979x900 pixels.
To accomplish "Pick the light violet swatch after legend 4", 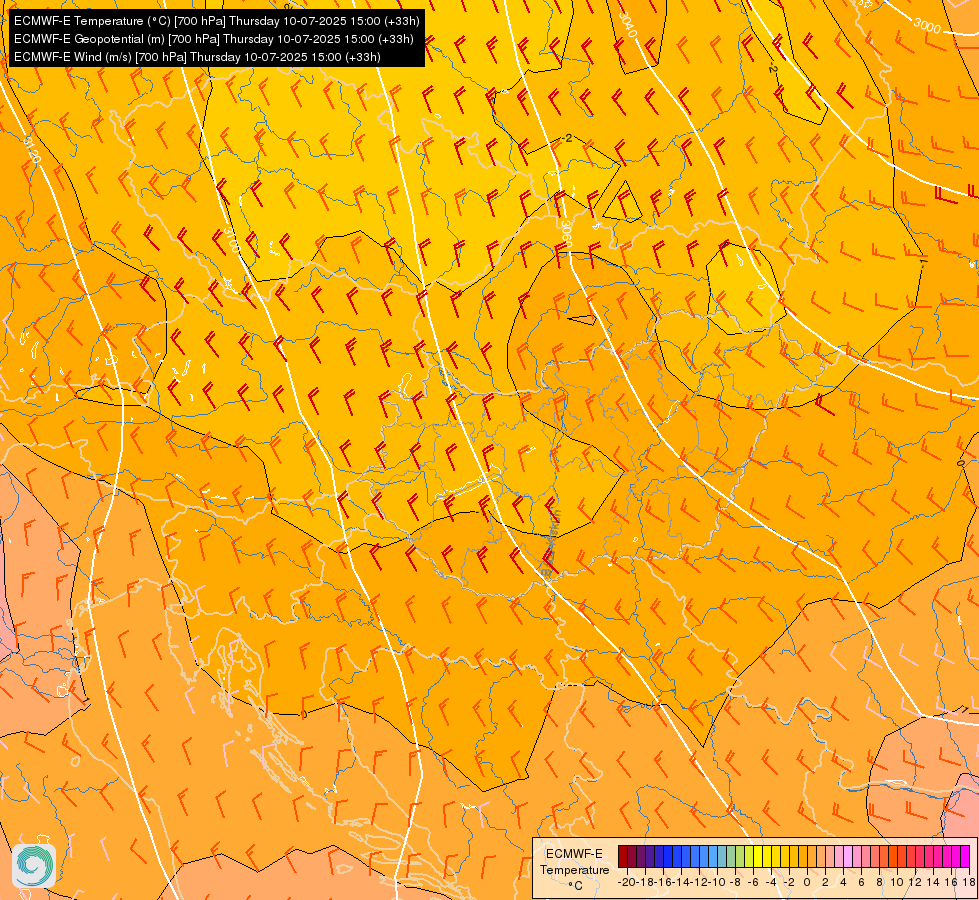I will point(848,856).
